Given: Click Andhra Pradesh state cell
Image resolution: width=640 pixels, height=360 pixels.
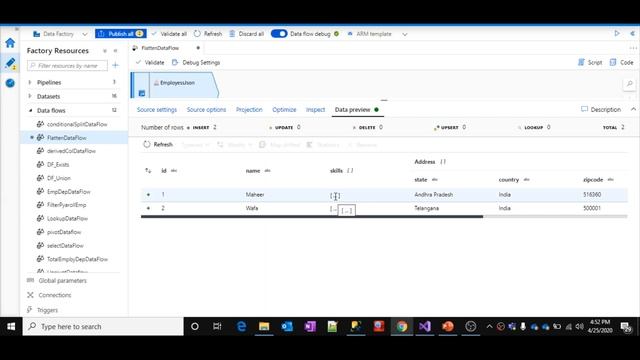Looking at the screenshot, I should (x=433, y=195).
